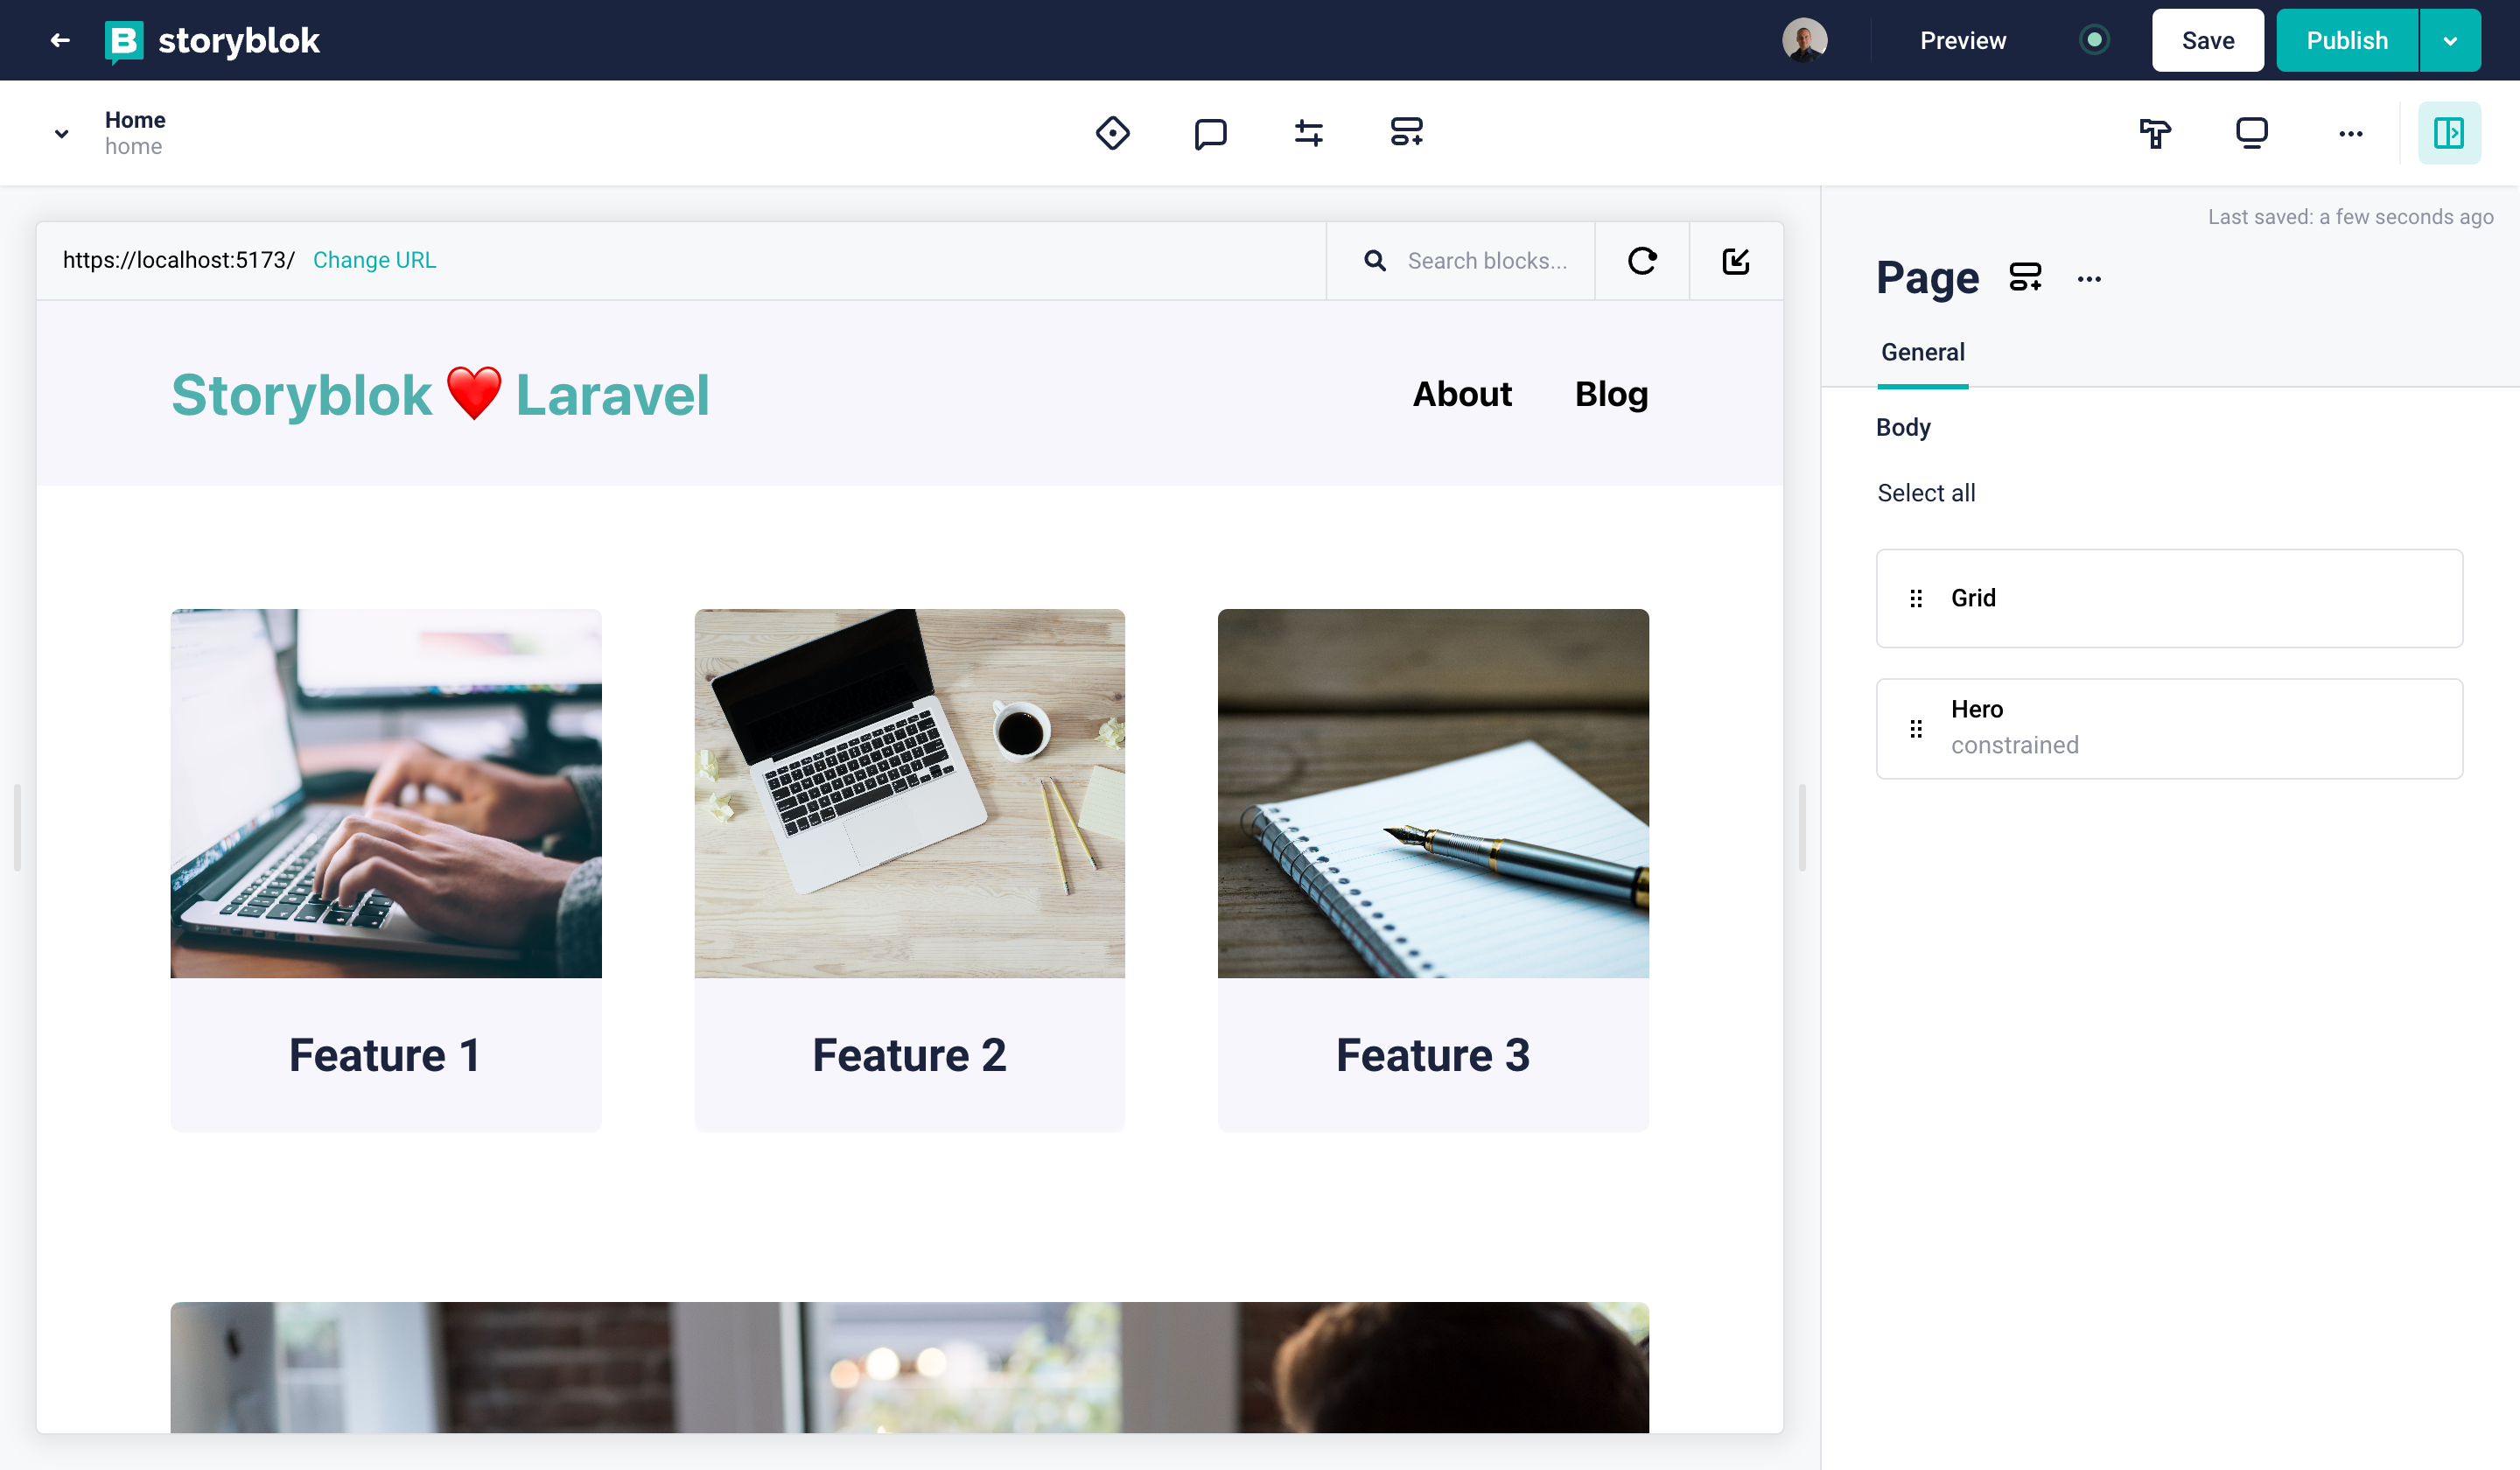Open the Page three-dots options menu
This screenshot has width=2520, height=1470.
(2088, 279)
